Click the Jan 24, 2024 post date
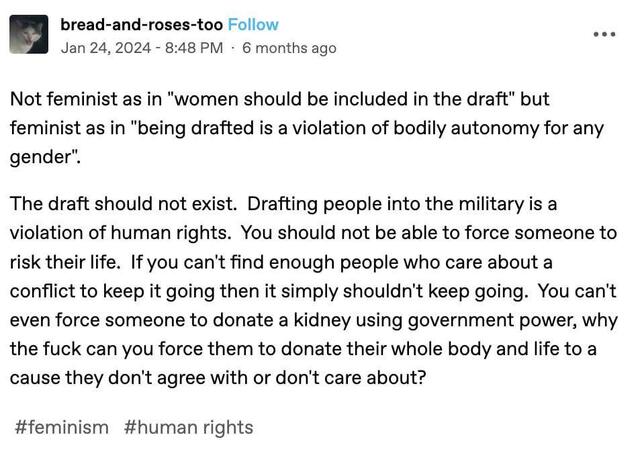The height and width of the screenshot is (470, 638). pos(104,47)
